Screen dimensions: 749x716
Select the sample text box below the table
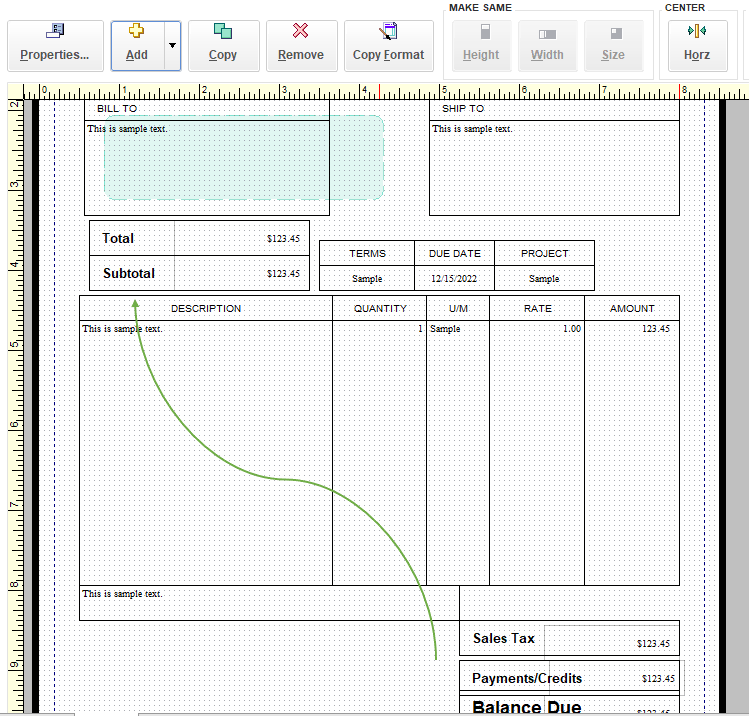point(269,603)
